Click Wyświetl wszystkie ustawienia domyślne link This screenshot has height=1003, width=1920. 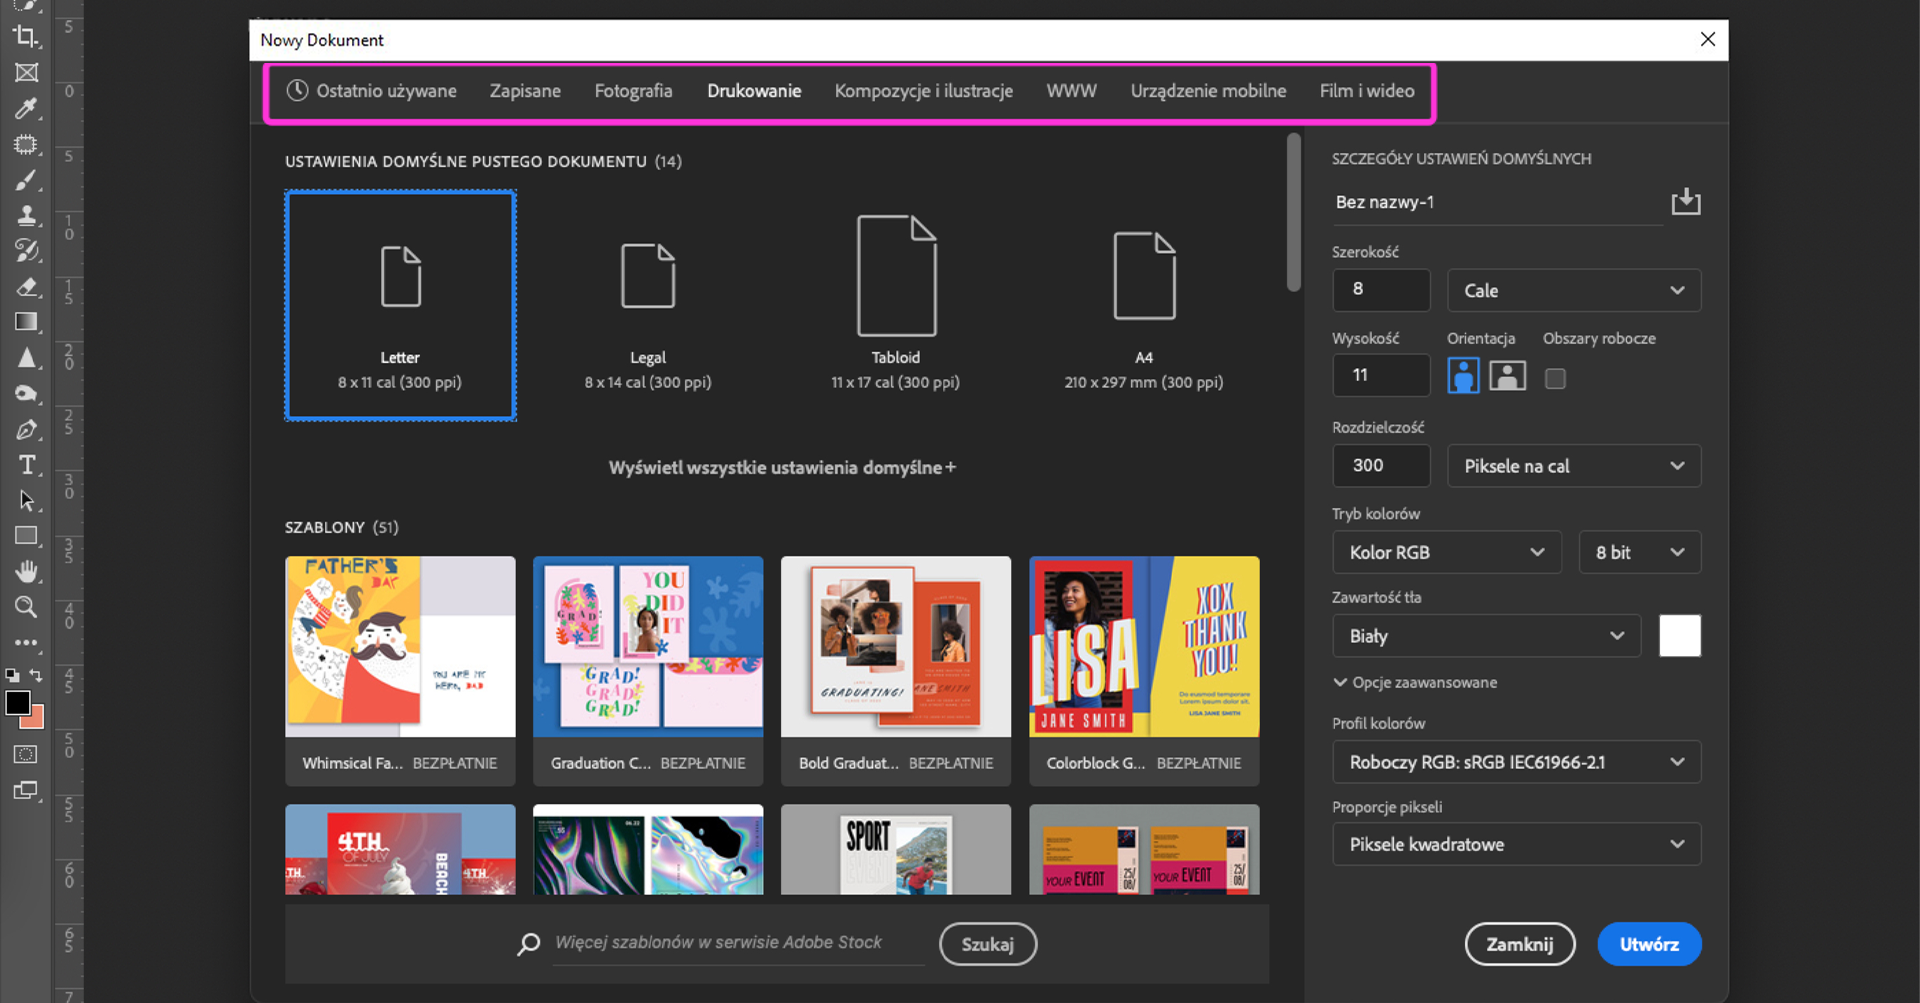[x=782, y=468]
